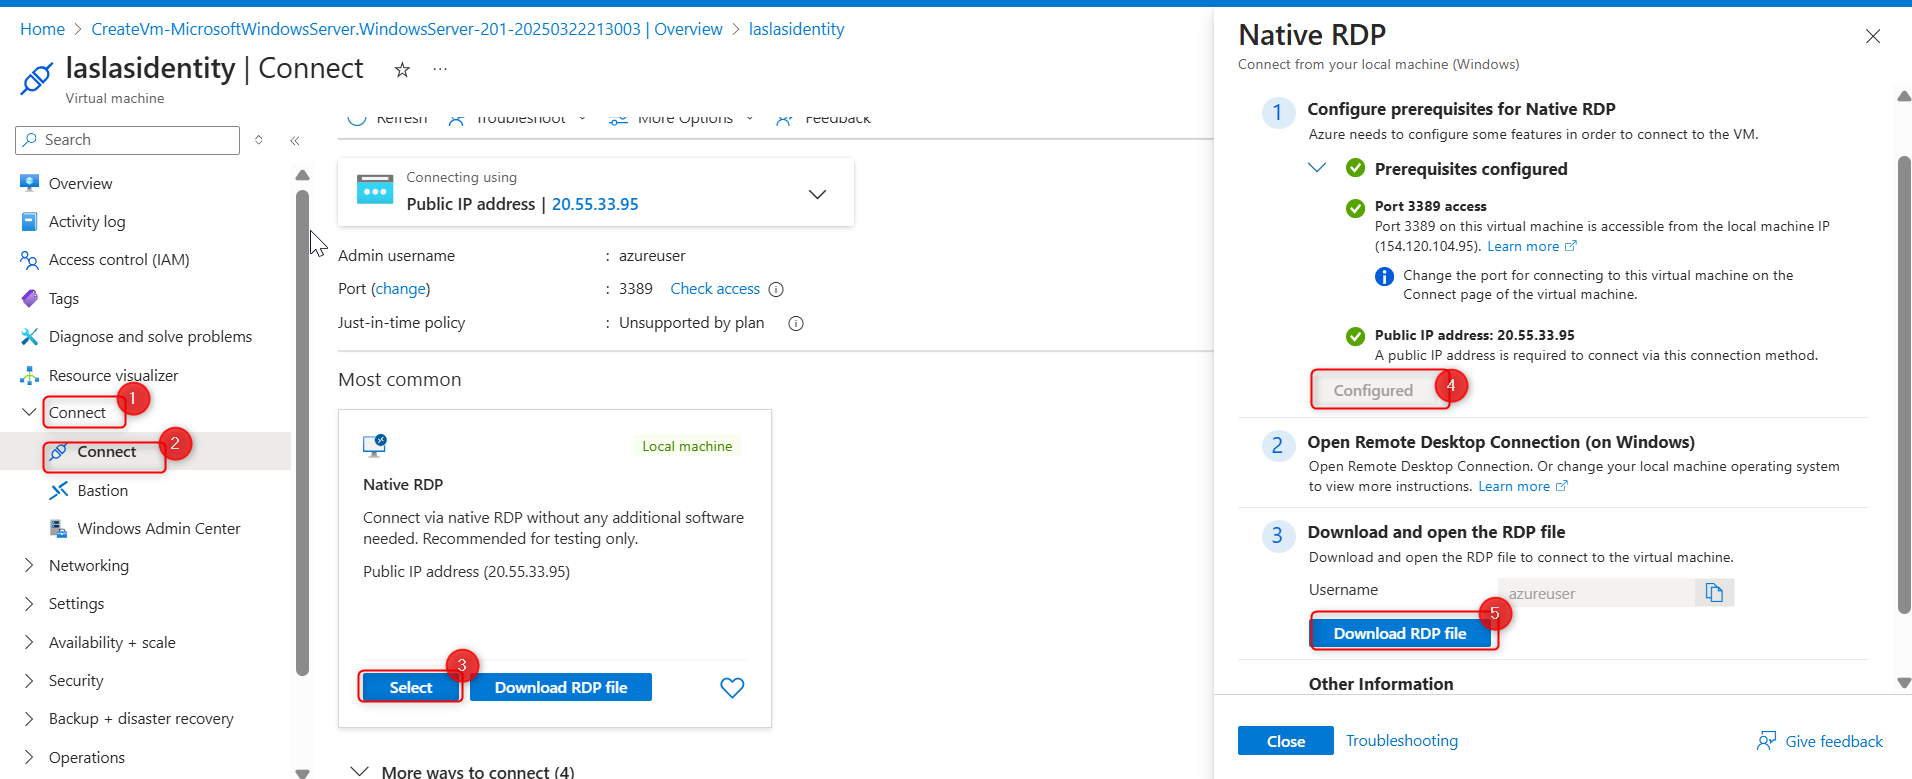Click the sort arrows icon next to search box
The image size is (1912, 779).
(259, 140)
